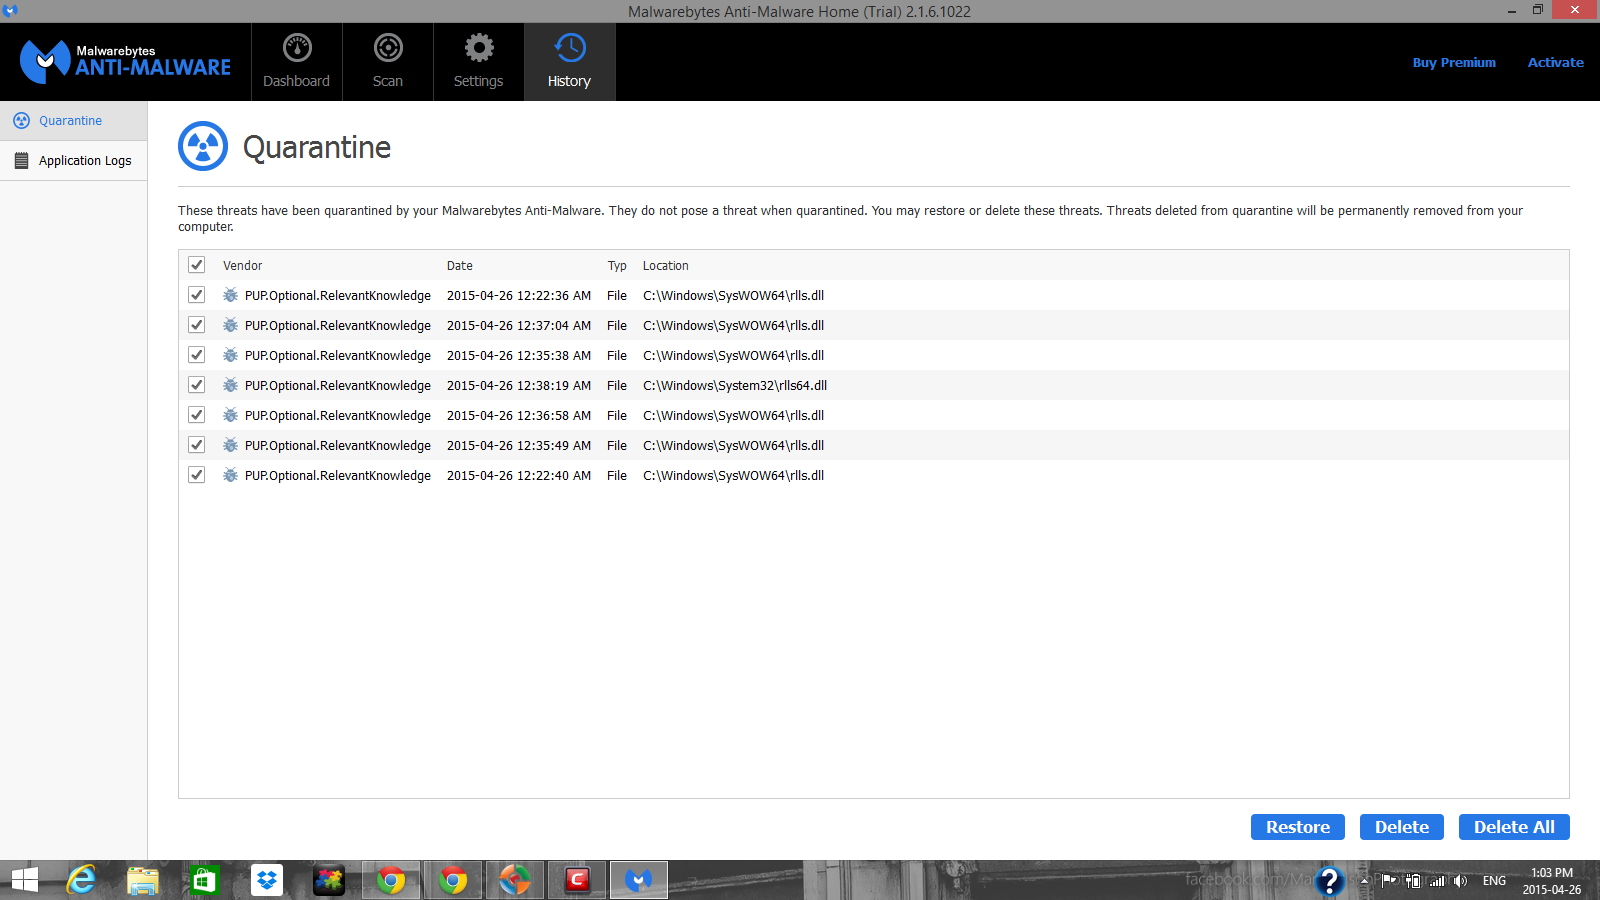
Task: Click the Typ column header
Action: pyautogui.click(x=617, y=266)
